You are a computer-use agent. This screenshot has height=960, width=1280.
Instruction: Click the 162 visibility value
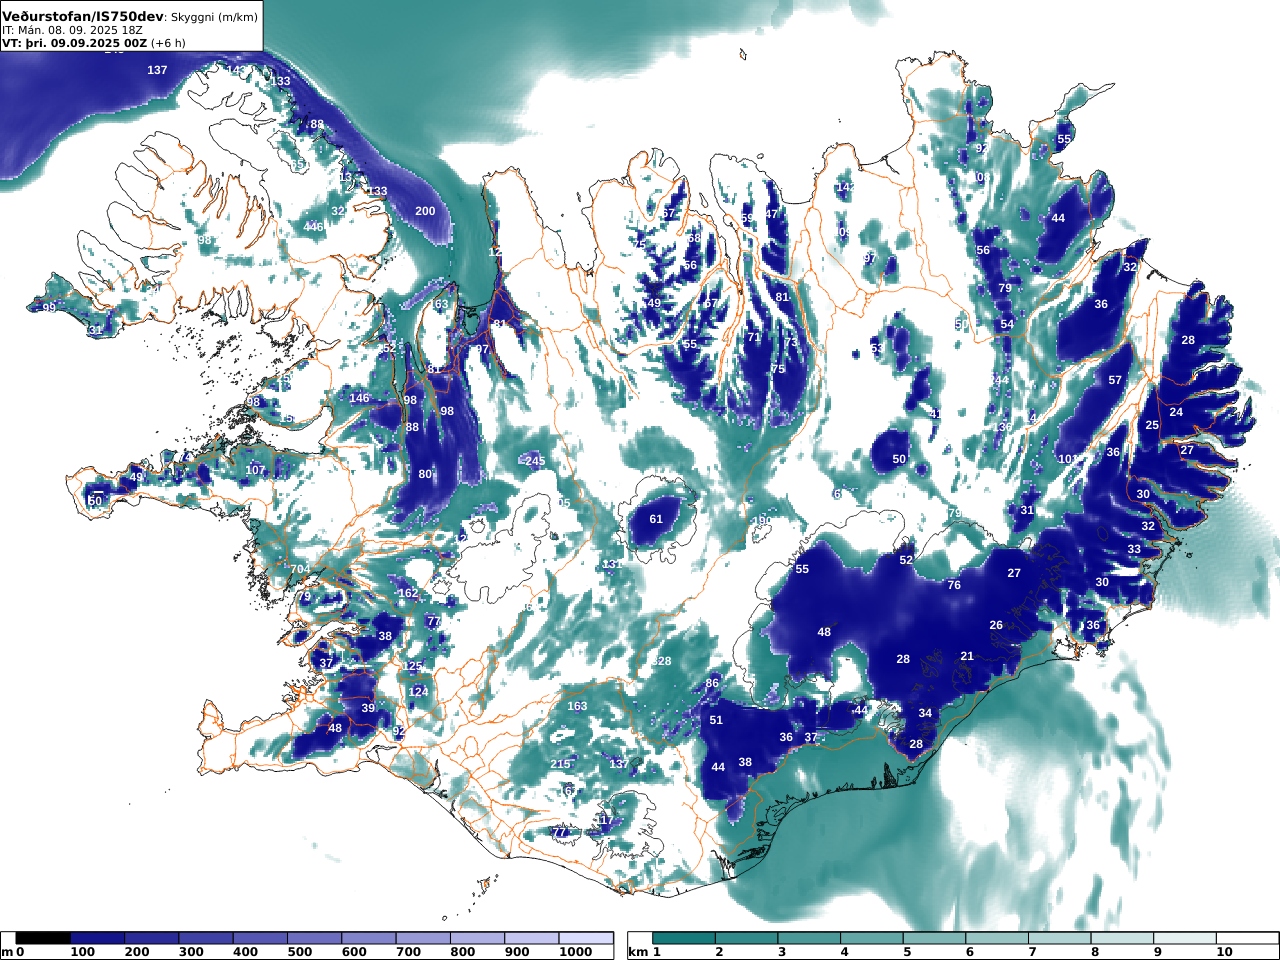click(x=408, y=593)
